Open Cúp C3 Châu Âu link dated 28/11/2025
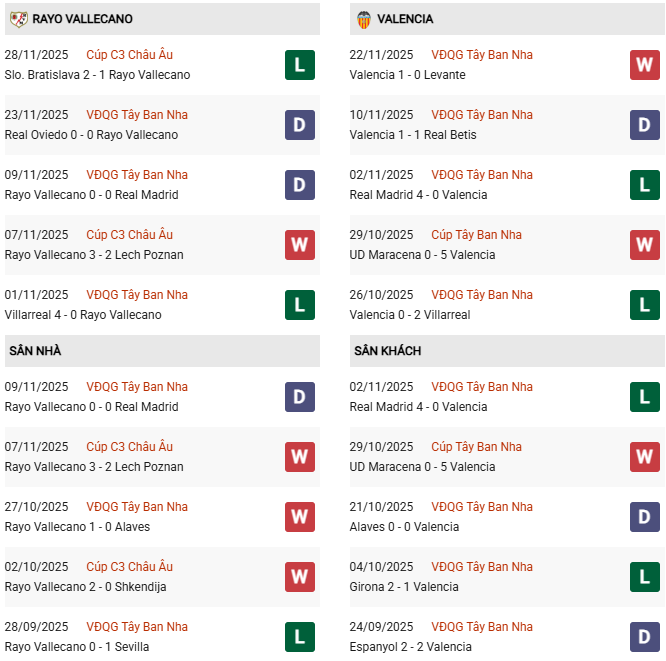The height and width of the screenshot is (661, 666). [129, 55]
